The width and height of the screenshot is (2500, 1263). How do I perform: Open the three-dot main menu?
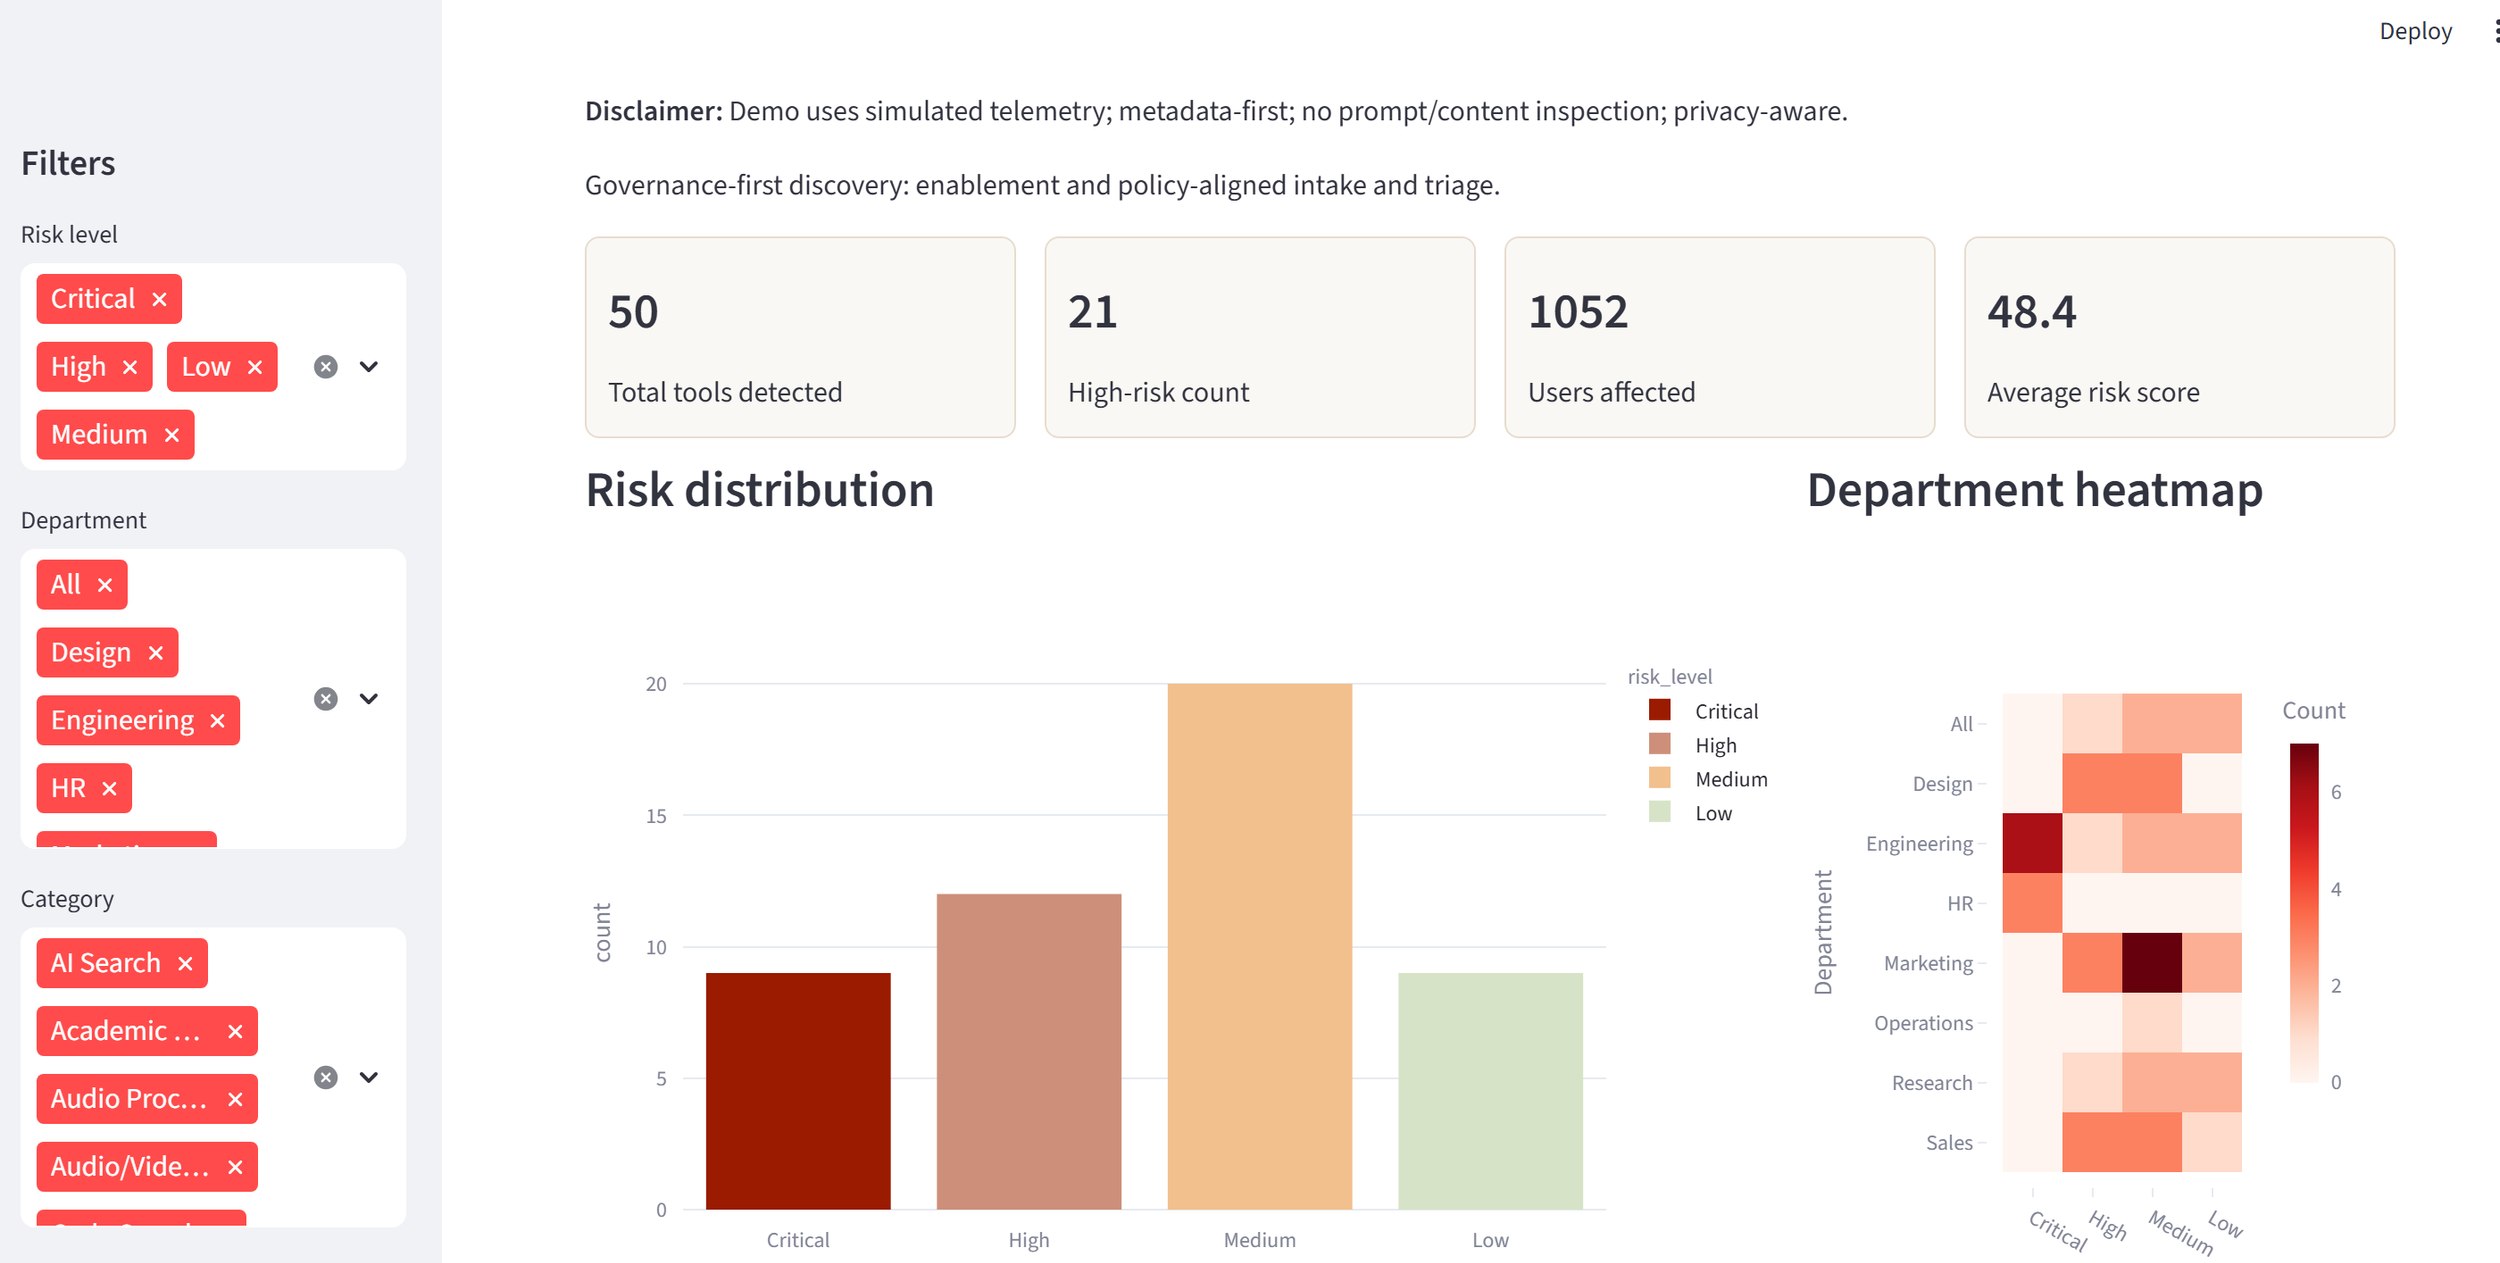click(x=2496, y=32)
